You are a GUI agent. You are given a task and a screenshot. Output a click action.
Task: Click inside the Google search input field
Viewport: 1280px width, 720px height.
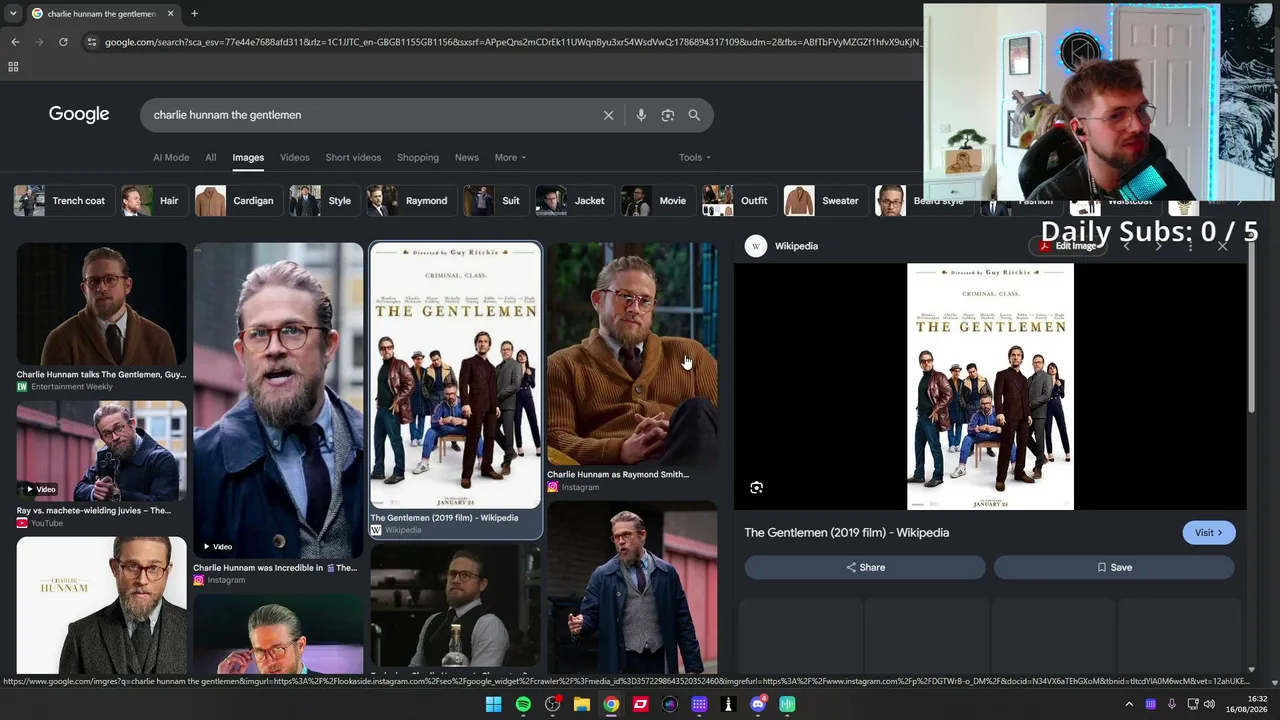[x=370, y=115]
